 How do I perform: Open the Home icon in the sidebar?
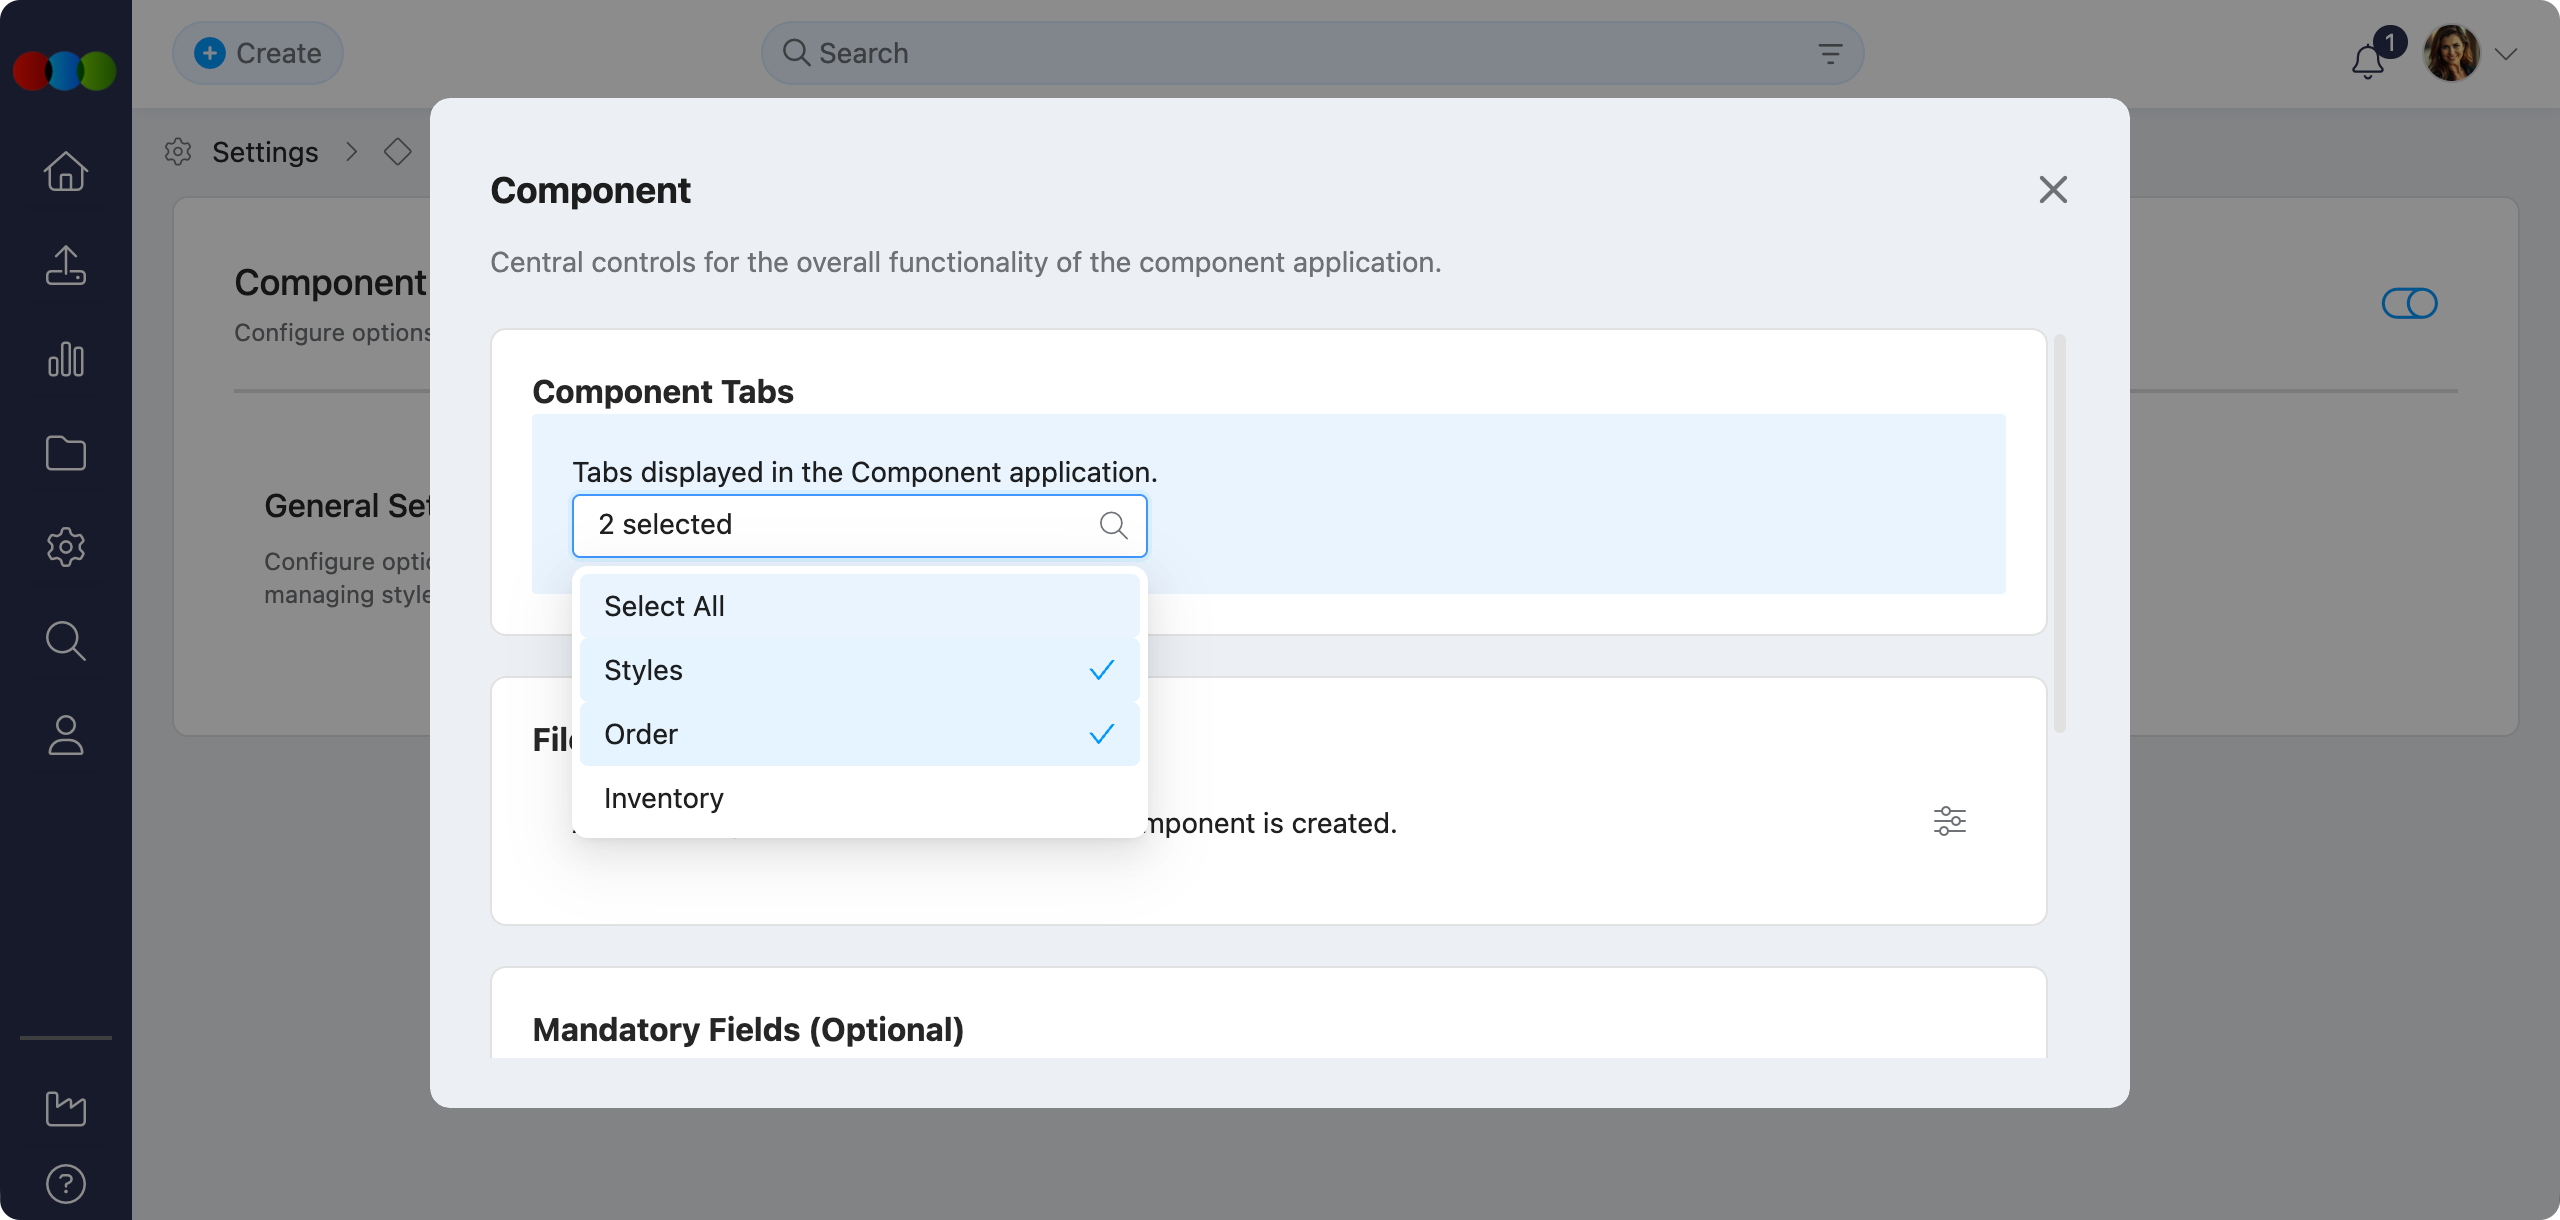64,170
